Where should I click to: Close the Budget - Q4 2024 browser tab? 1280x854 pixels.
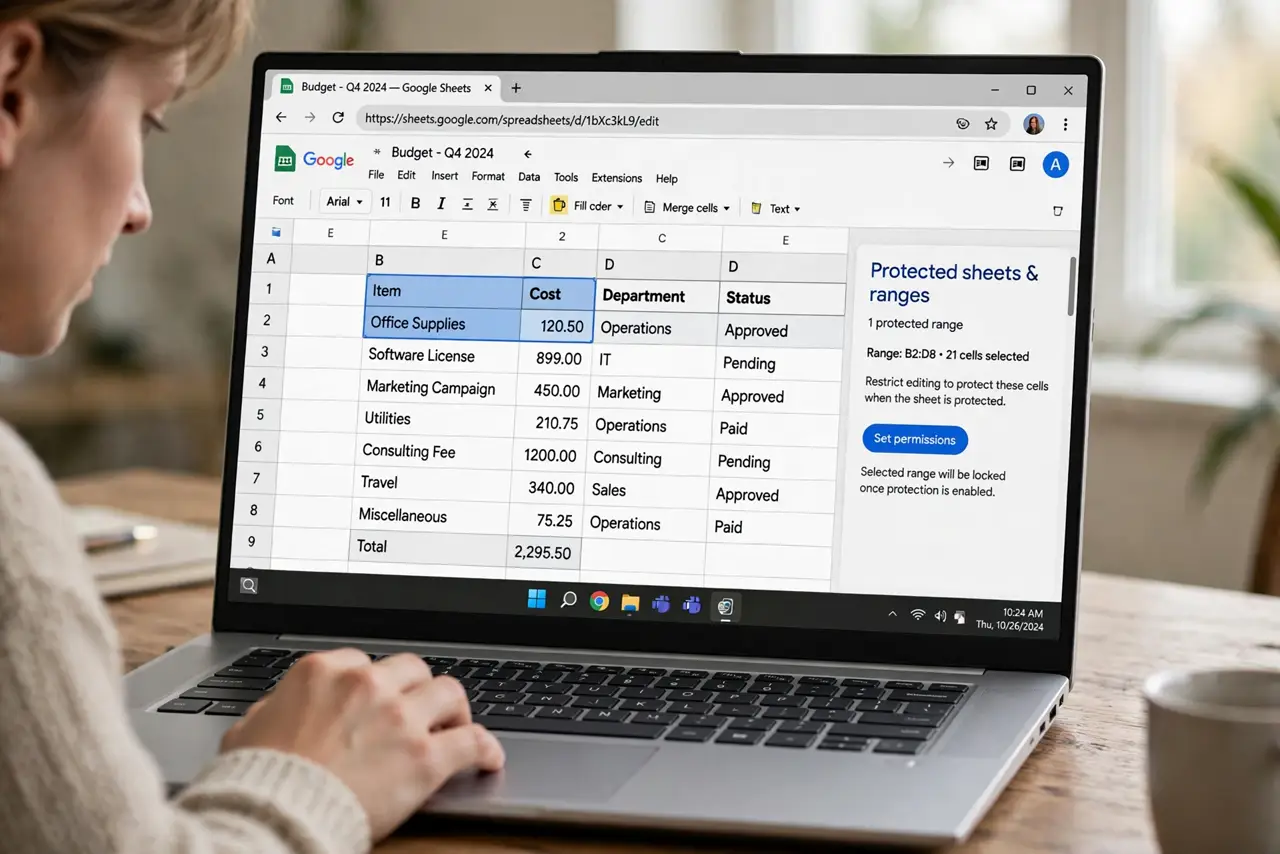(x=490, y=88)
